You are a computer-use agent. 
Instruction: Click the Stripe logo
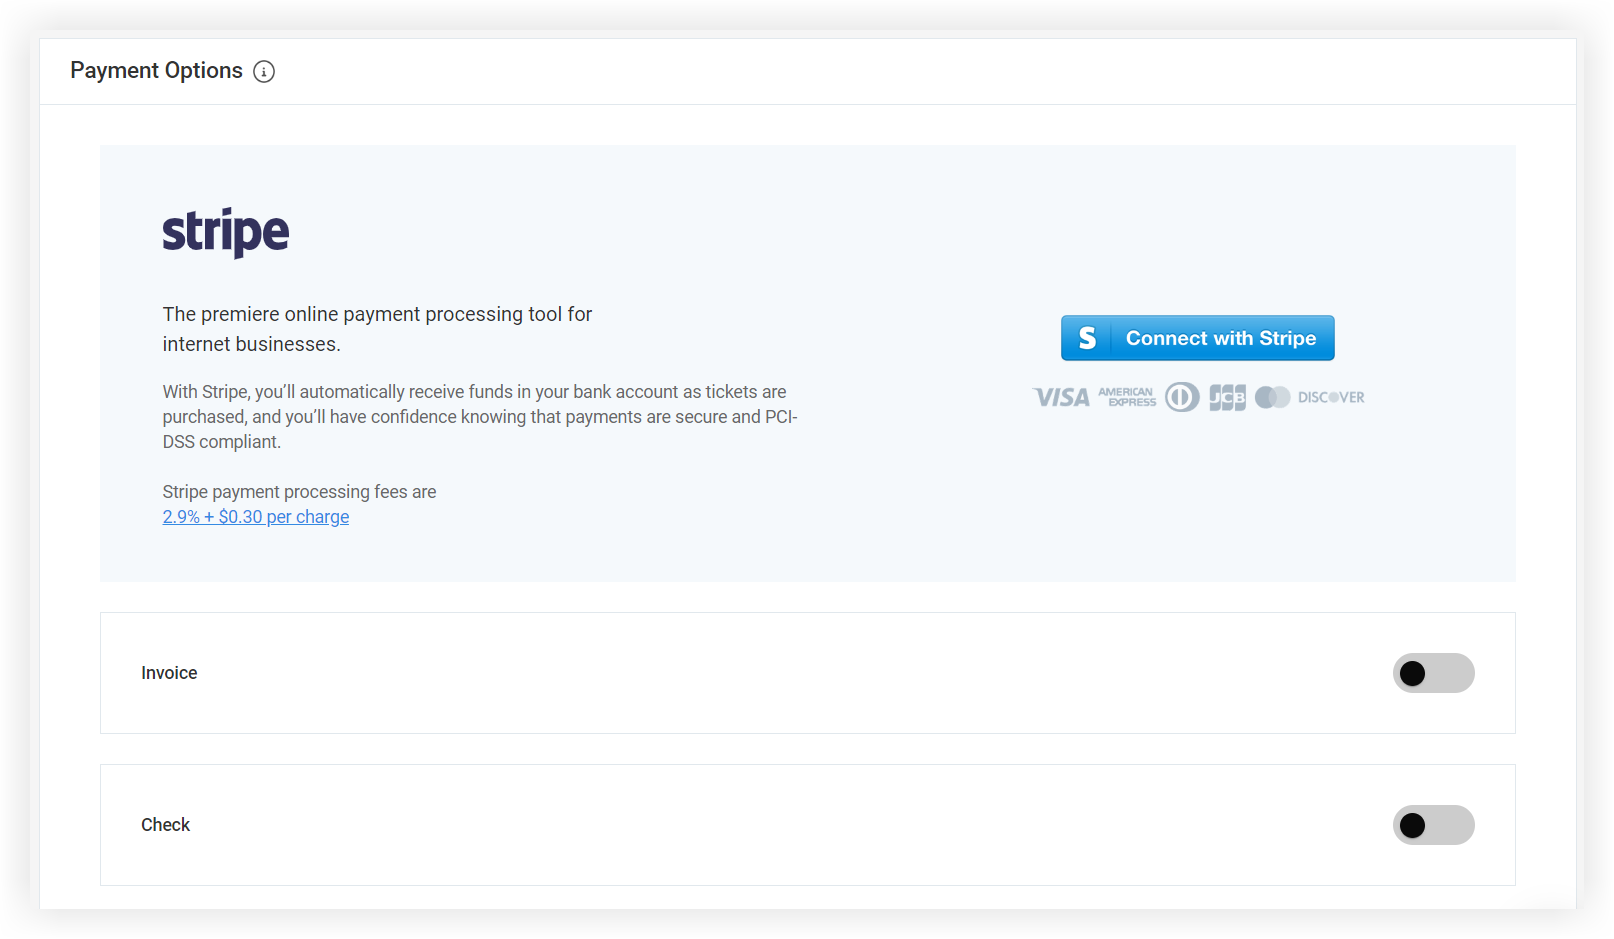(226, 233)
